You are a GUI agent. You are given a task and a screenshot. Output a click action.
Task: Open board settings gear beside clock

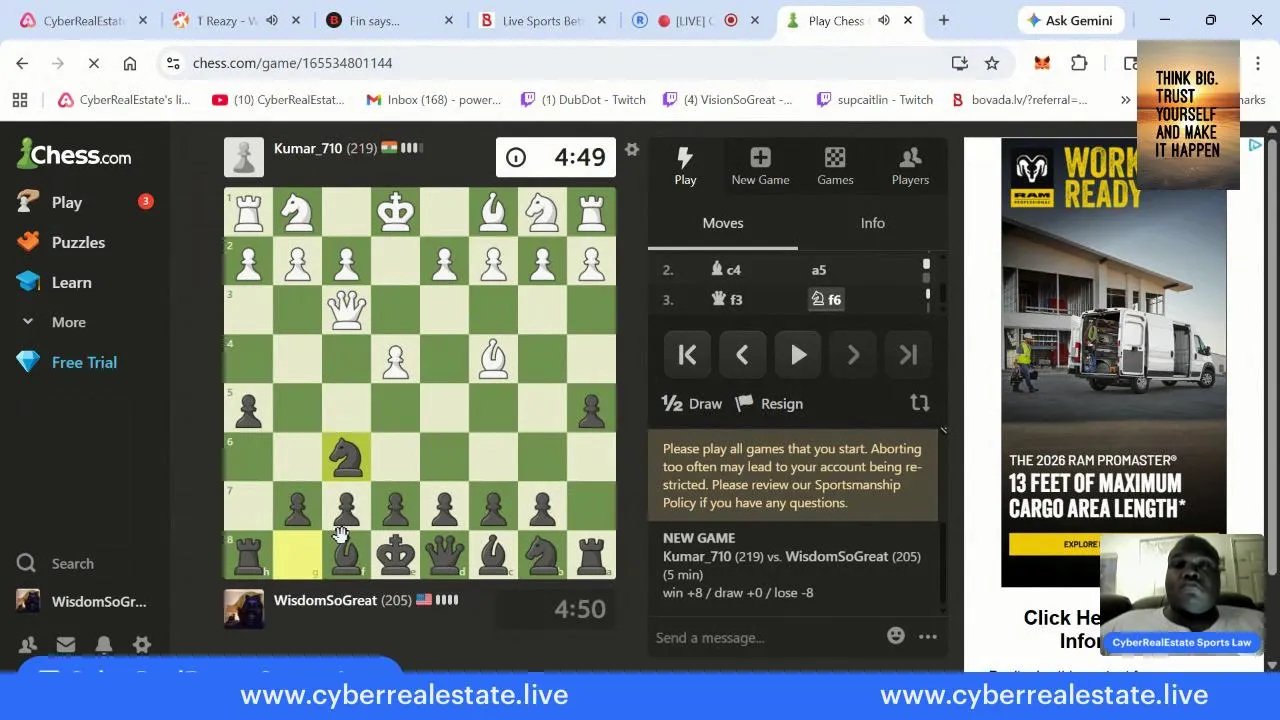[x=632, y=150]
